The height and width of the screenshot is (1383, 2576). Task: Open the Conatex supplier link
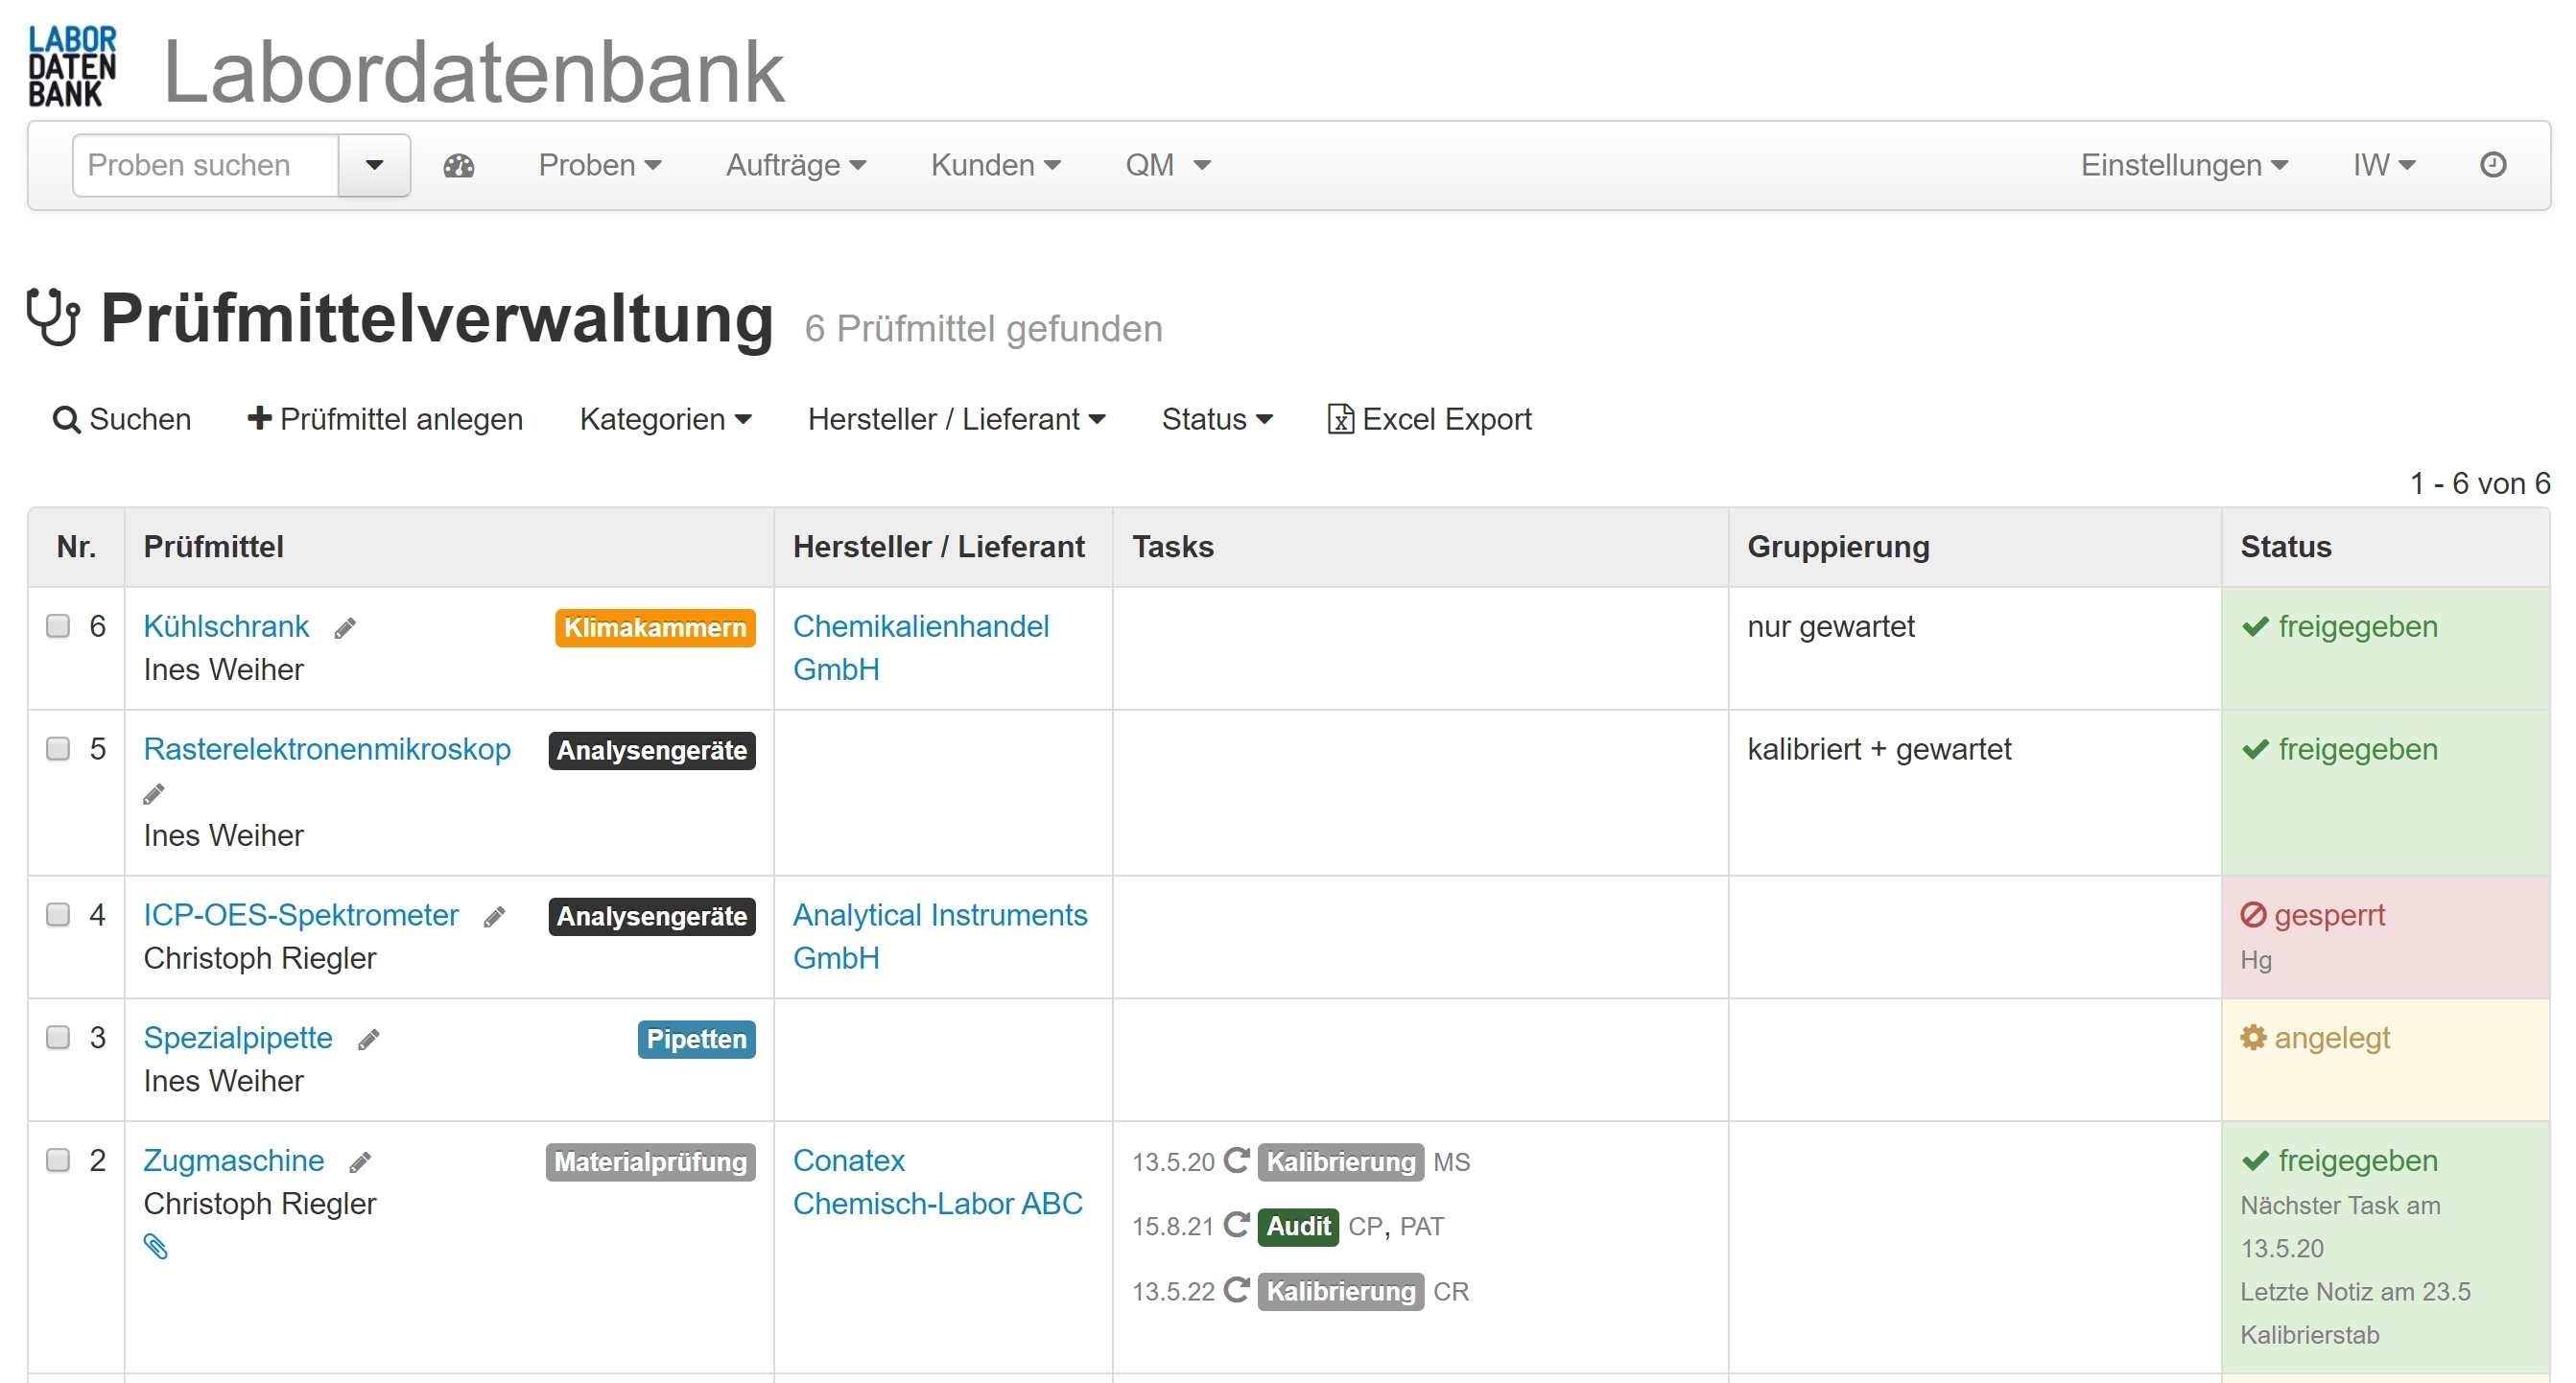pyautogui.click(x=848, y=1160)
